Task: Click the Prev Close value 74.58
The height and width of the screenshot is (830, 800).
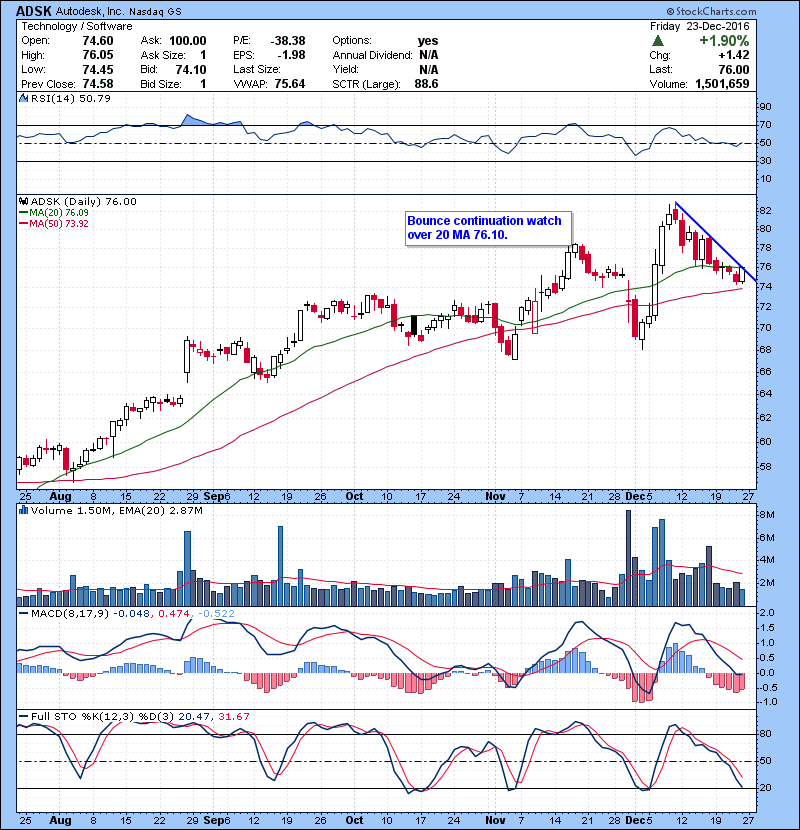Action: click(x=98, y=84)
